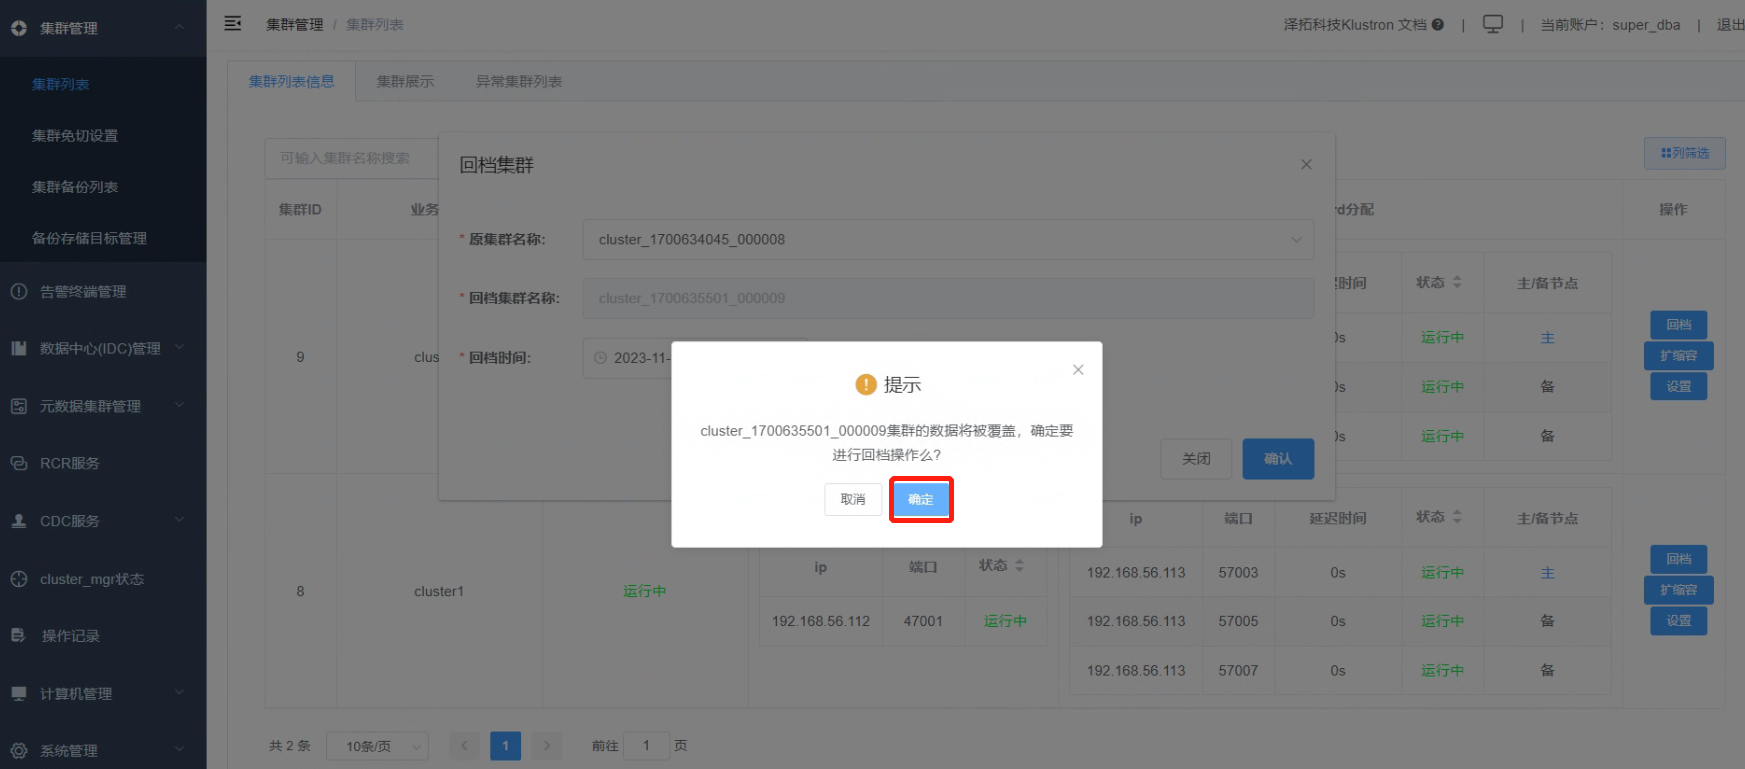Expand 数据中心(IDC)管理 sidebar menu
Viewport: 1745px width, 769px height.
point(103,348)
